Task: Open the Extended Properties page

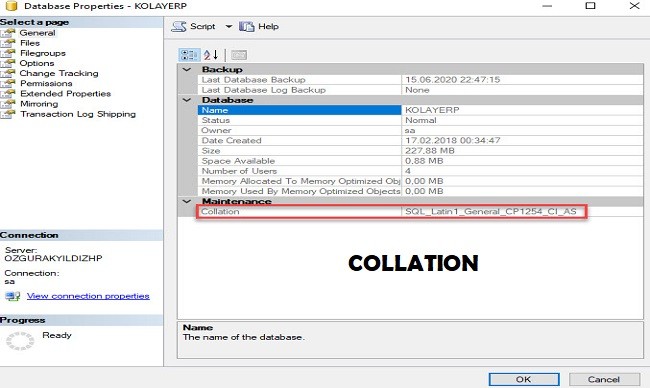Action: [x=65, y=94]
